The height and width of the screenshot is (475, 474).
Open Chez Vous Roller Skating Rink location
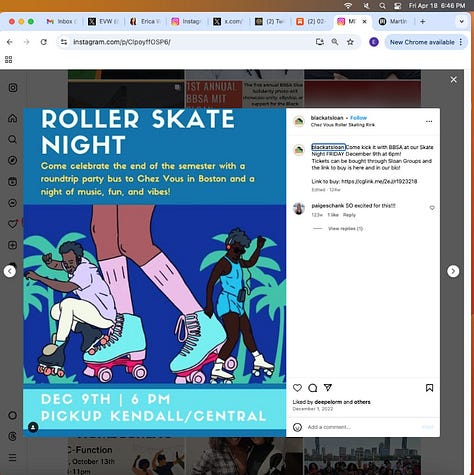coord(343,125)
